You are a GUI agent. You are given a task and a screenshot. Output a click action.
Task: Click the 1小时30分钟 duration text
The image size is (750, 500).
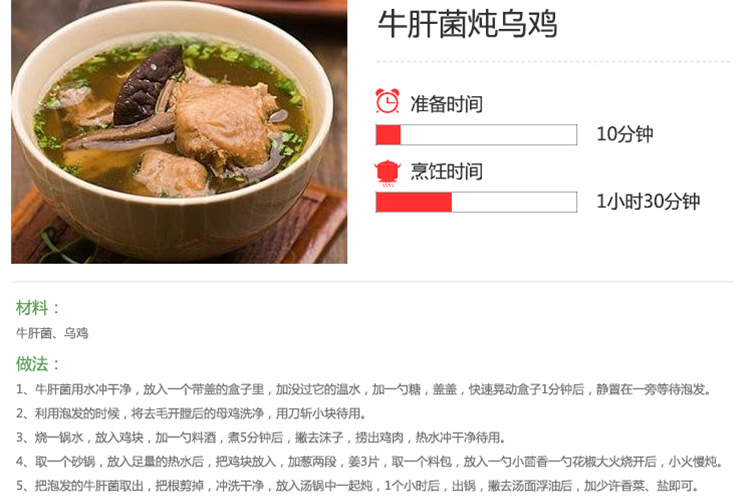click(x=648, y=201)
